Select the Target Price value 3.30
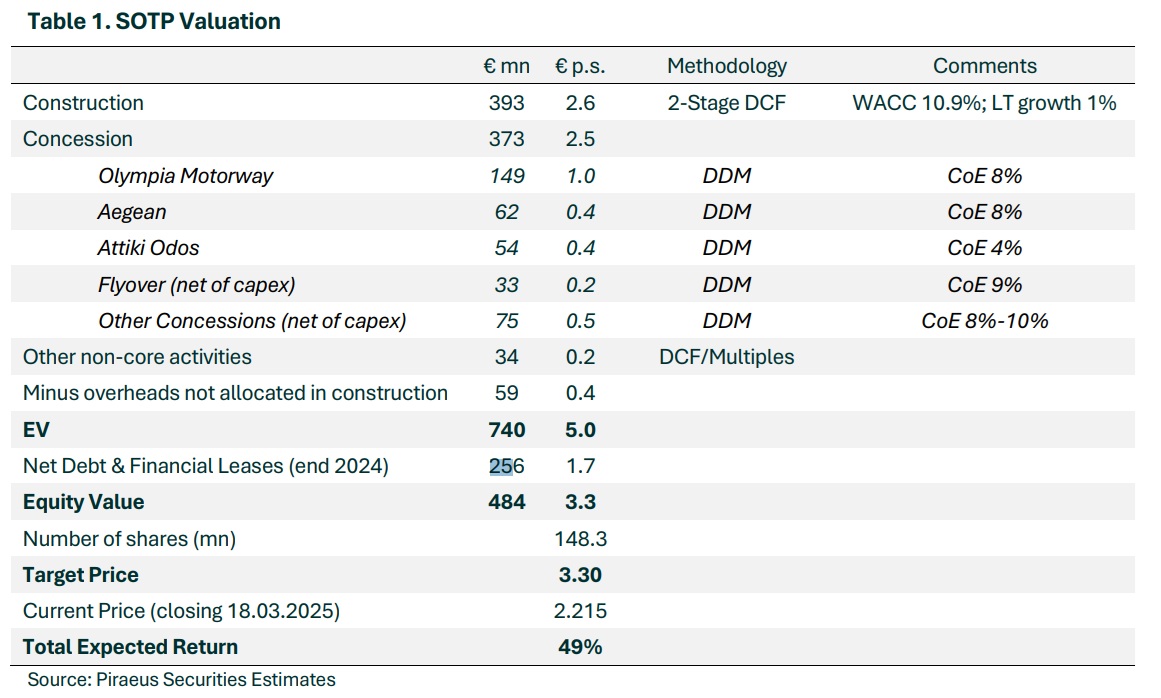This screenshot has width=1161, height=698. pos(581,575)
